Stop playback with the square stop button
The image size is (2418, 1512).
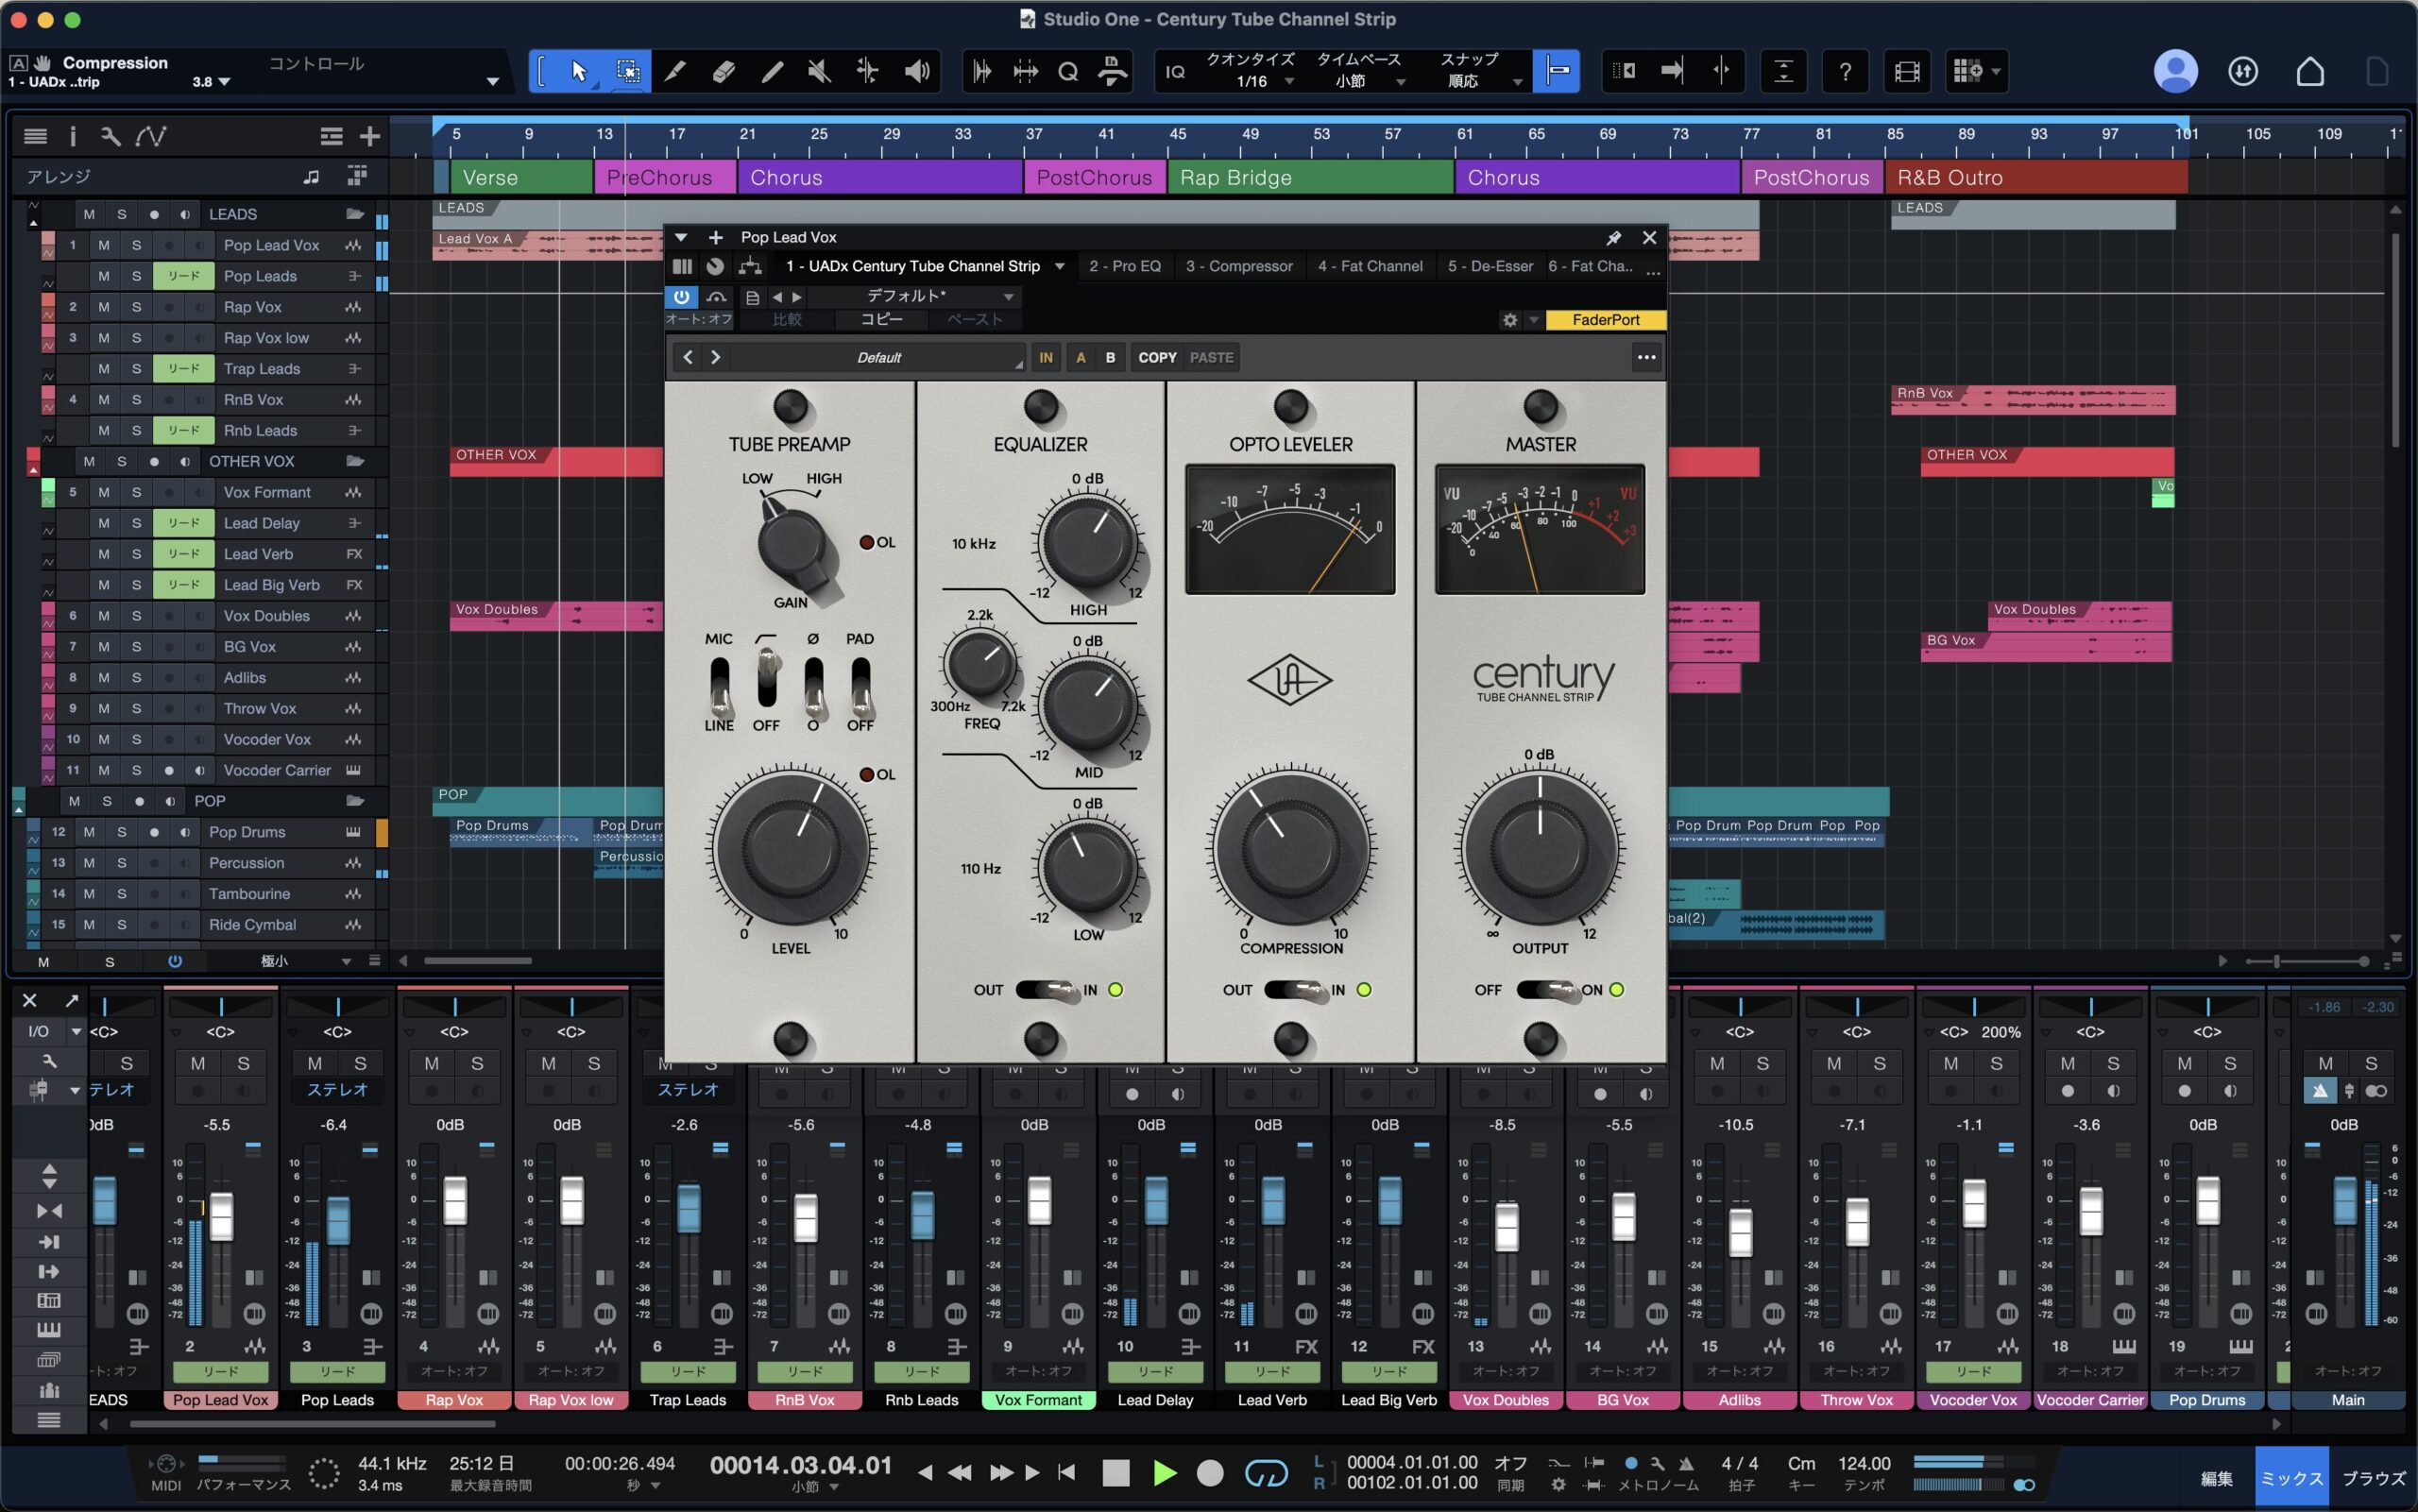tap(1116, 1472)
